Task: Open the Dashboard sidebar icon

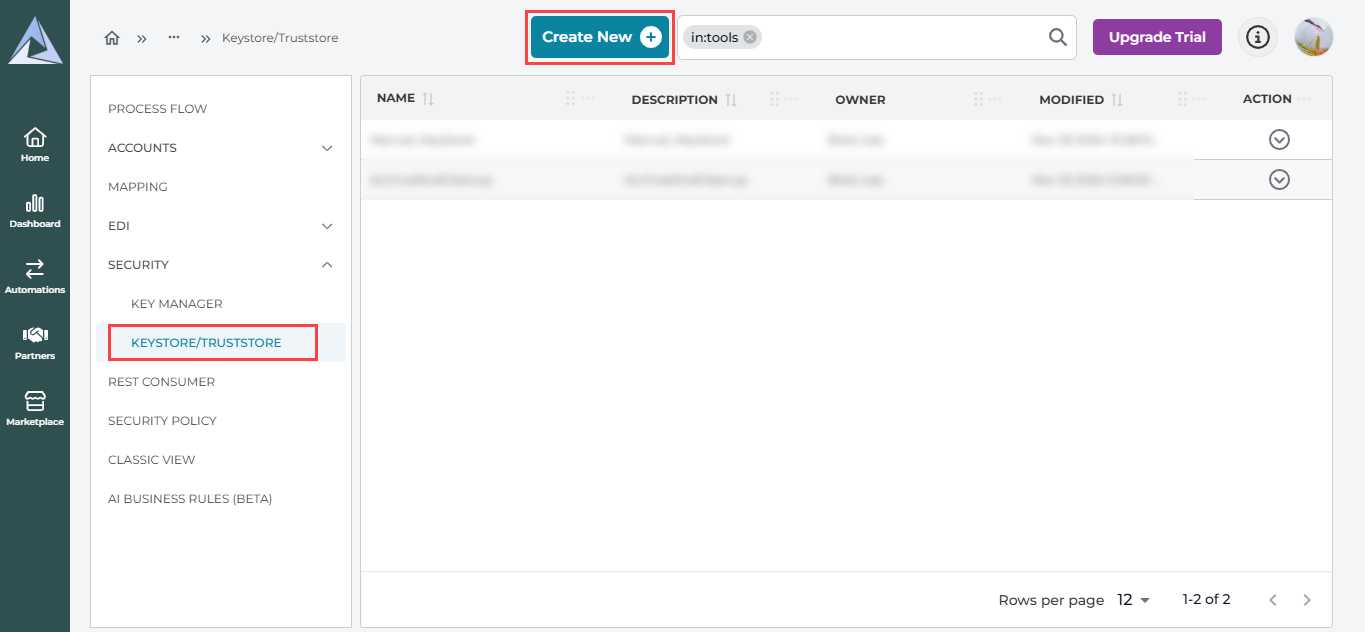Action: pyautogui.click(x=35, y=210)
